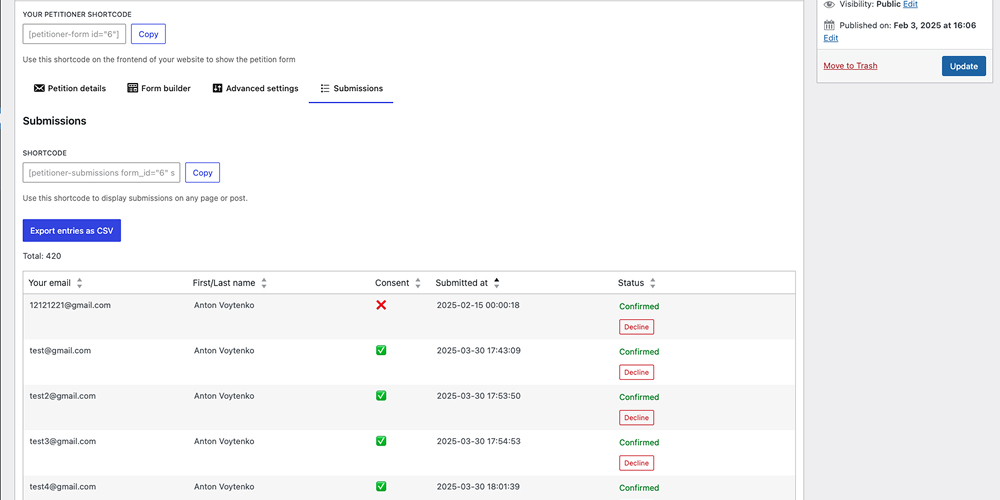Click the green consent checkmark for test@gmail.com

click(381, 350)
